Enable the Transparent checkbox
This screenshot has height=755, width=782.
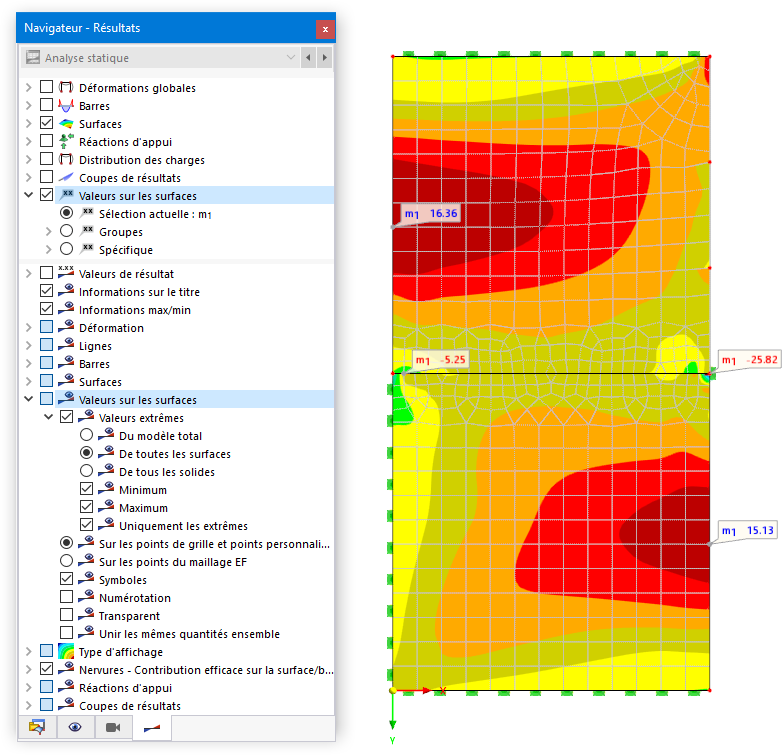66,614
